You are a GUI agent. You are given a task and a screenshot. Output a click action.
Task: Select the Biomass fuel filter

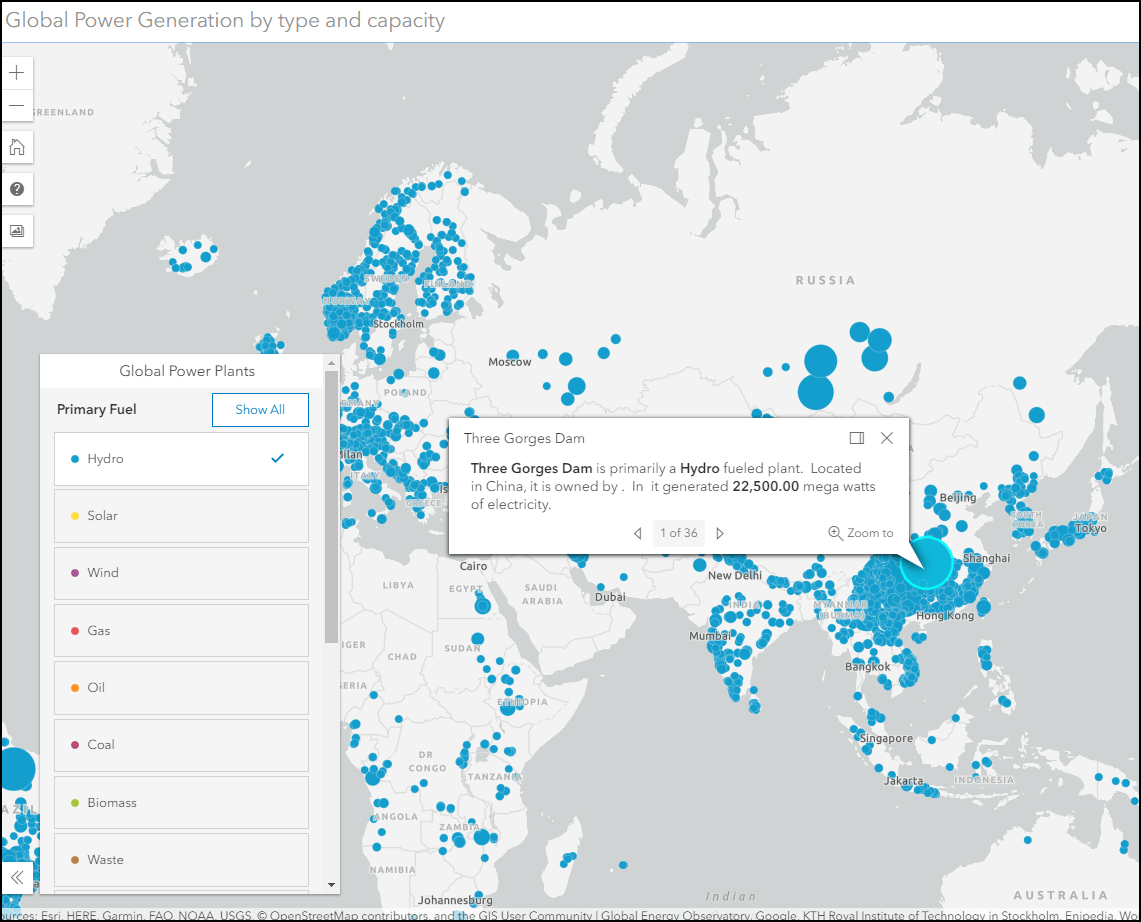(x=181, y=803)
